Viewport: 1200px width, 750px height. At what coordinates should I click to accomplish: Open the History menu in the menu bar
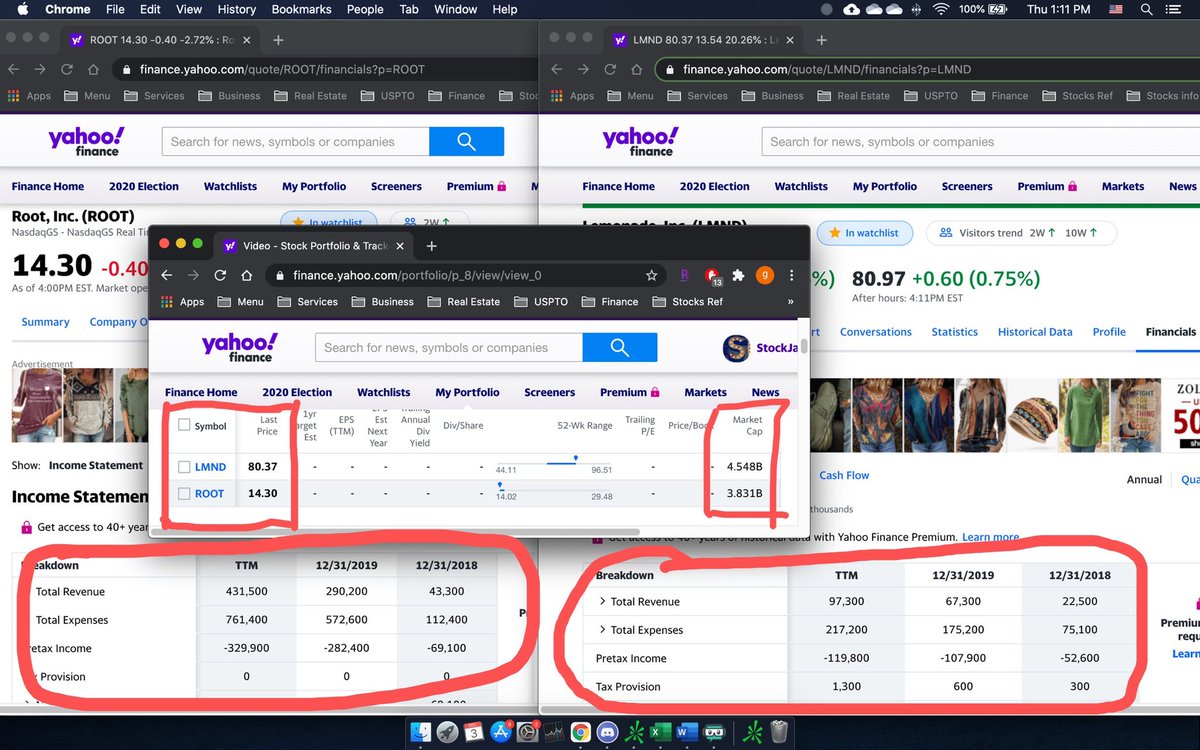[236, 9]
